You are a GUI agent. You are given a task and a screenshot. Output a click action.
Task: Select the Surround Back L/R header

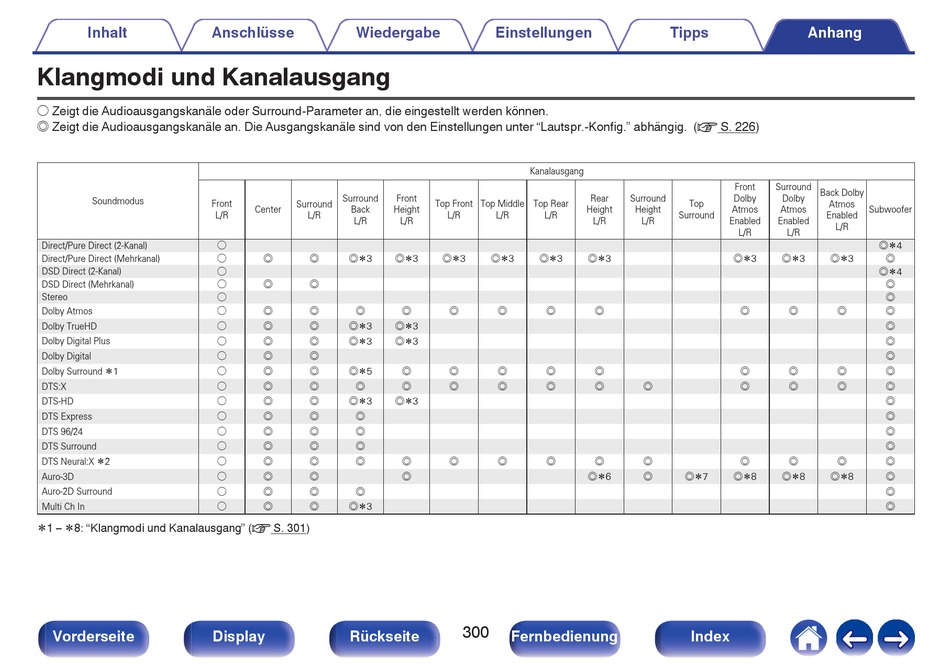click(360, 210)
